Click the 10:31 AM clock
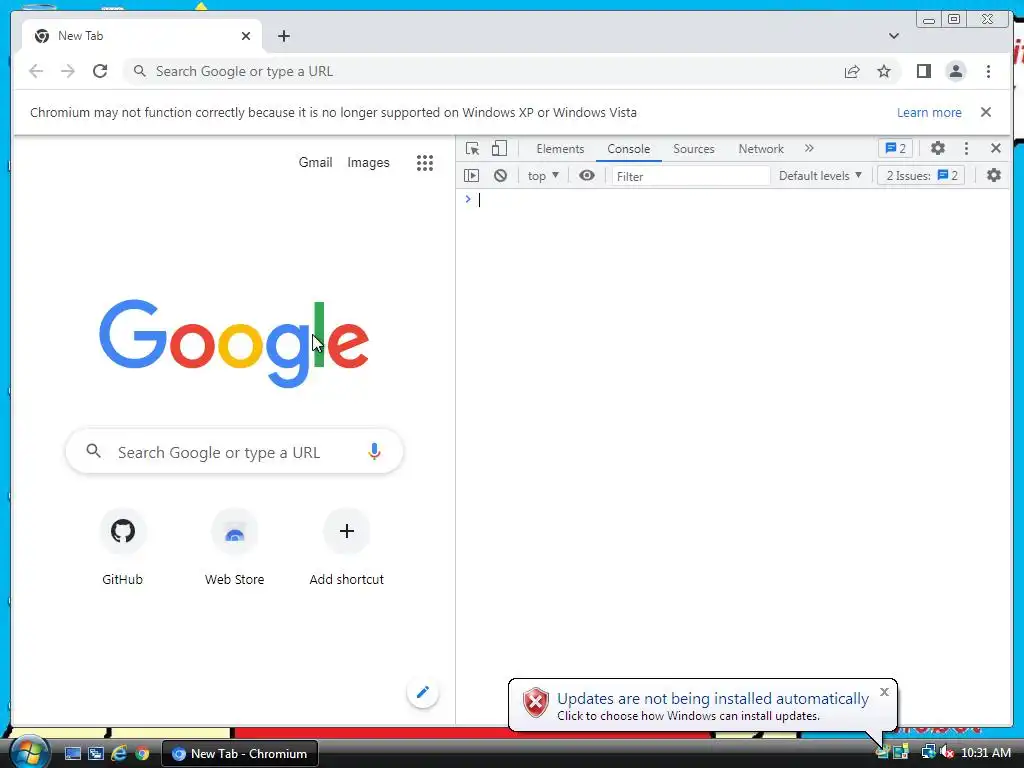1024x768 pixels. click(985, 753)
